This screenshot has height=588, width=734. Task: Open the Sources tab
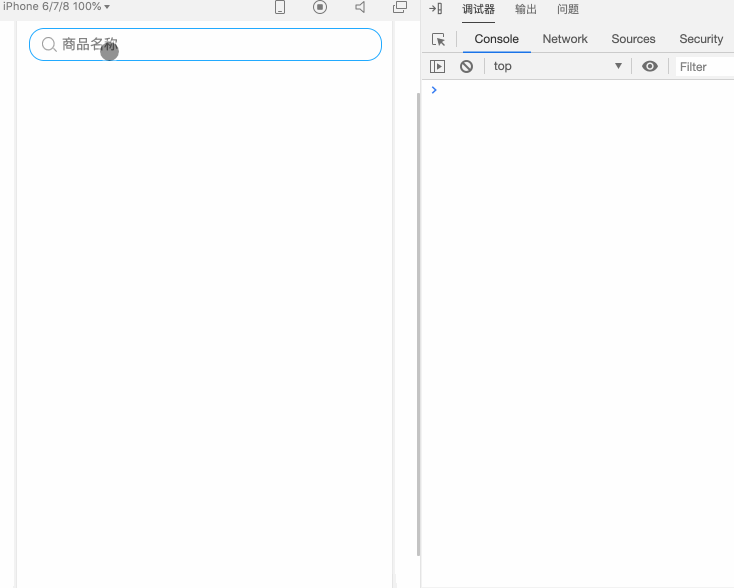pos(633,39)
